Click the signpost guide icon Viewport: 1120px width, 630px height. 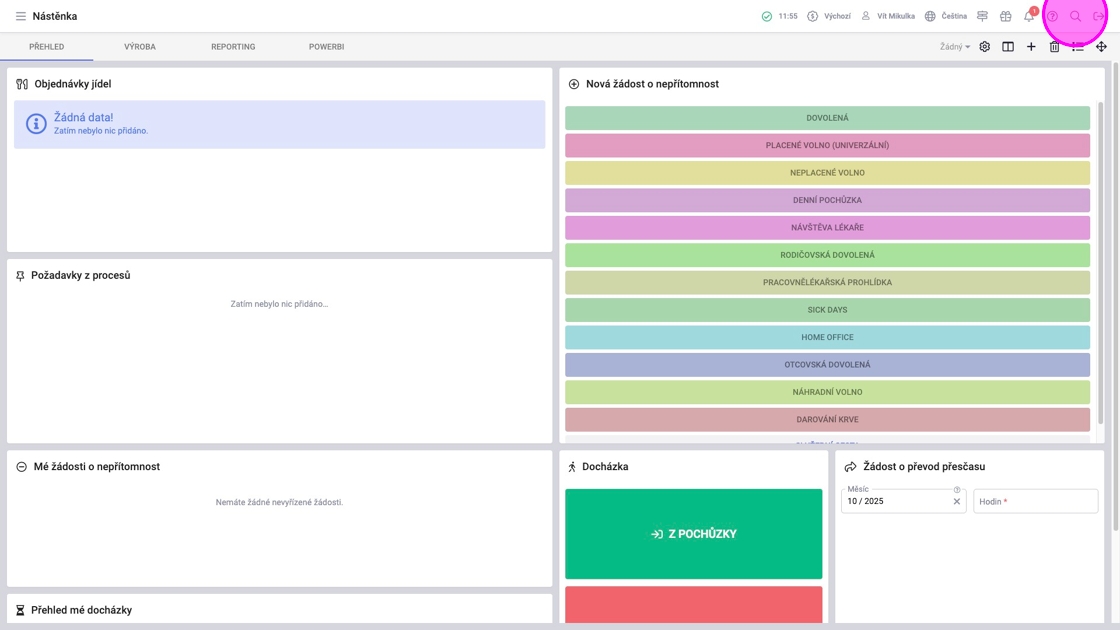pos(982,16)
